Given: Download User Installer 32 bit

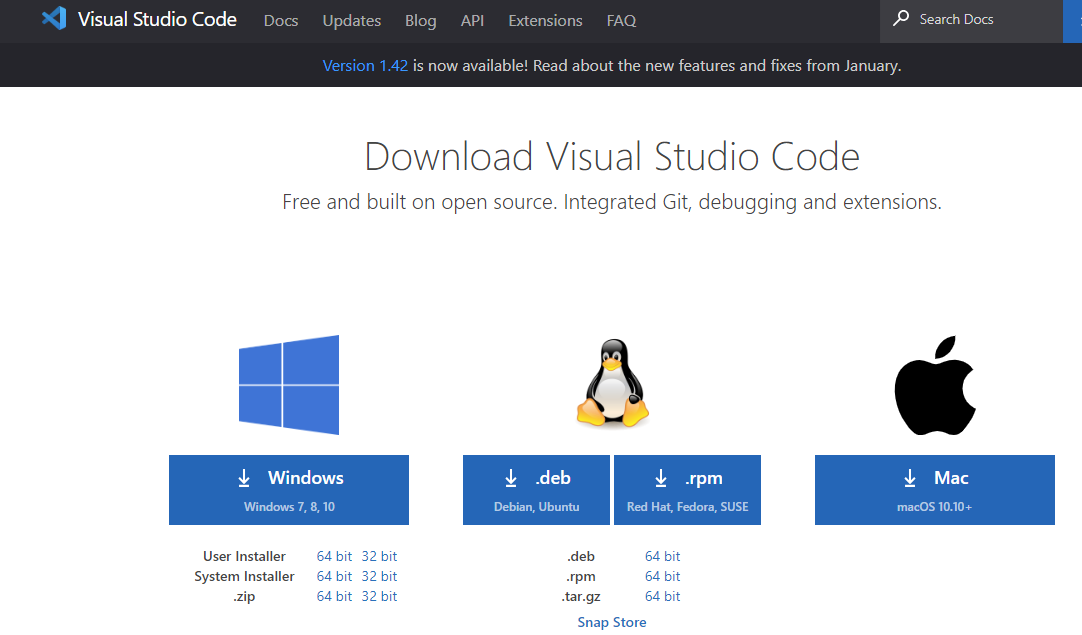Looking at the screenshot, I should tap(380, 556).
